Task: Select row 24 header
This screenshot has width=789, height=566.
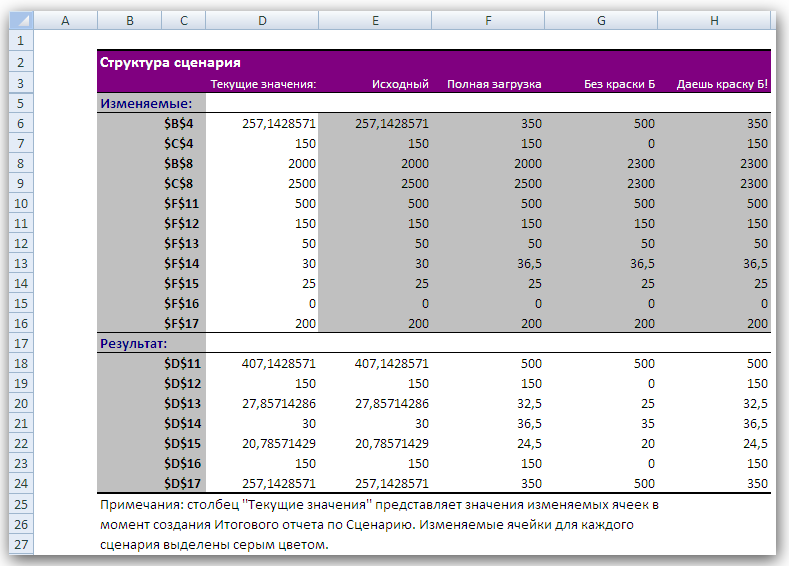Action: click(21, 483)
